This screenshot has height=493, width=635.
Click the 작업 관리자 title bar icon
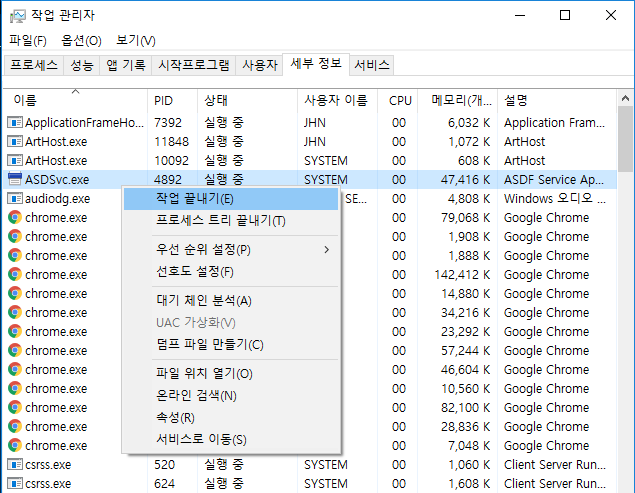coord(17,16)
